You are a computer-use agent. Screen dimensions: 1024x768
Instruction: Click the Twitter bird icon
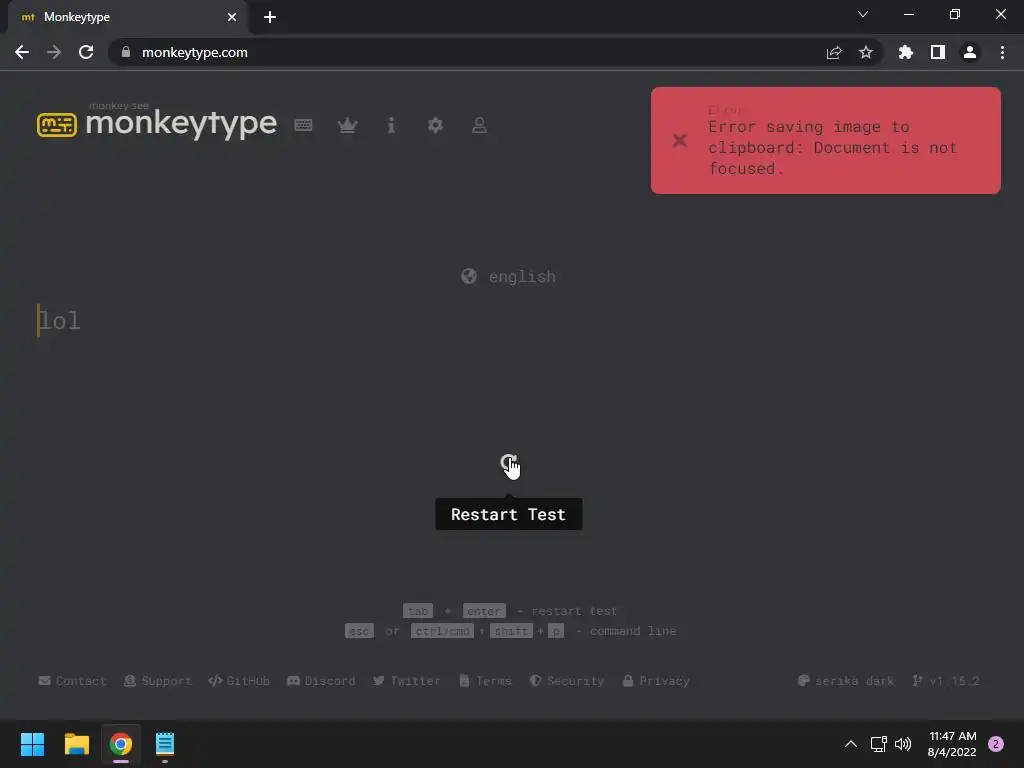(379, 680)
